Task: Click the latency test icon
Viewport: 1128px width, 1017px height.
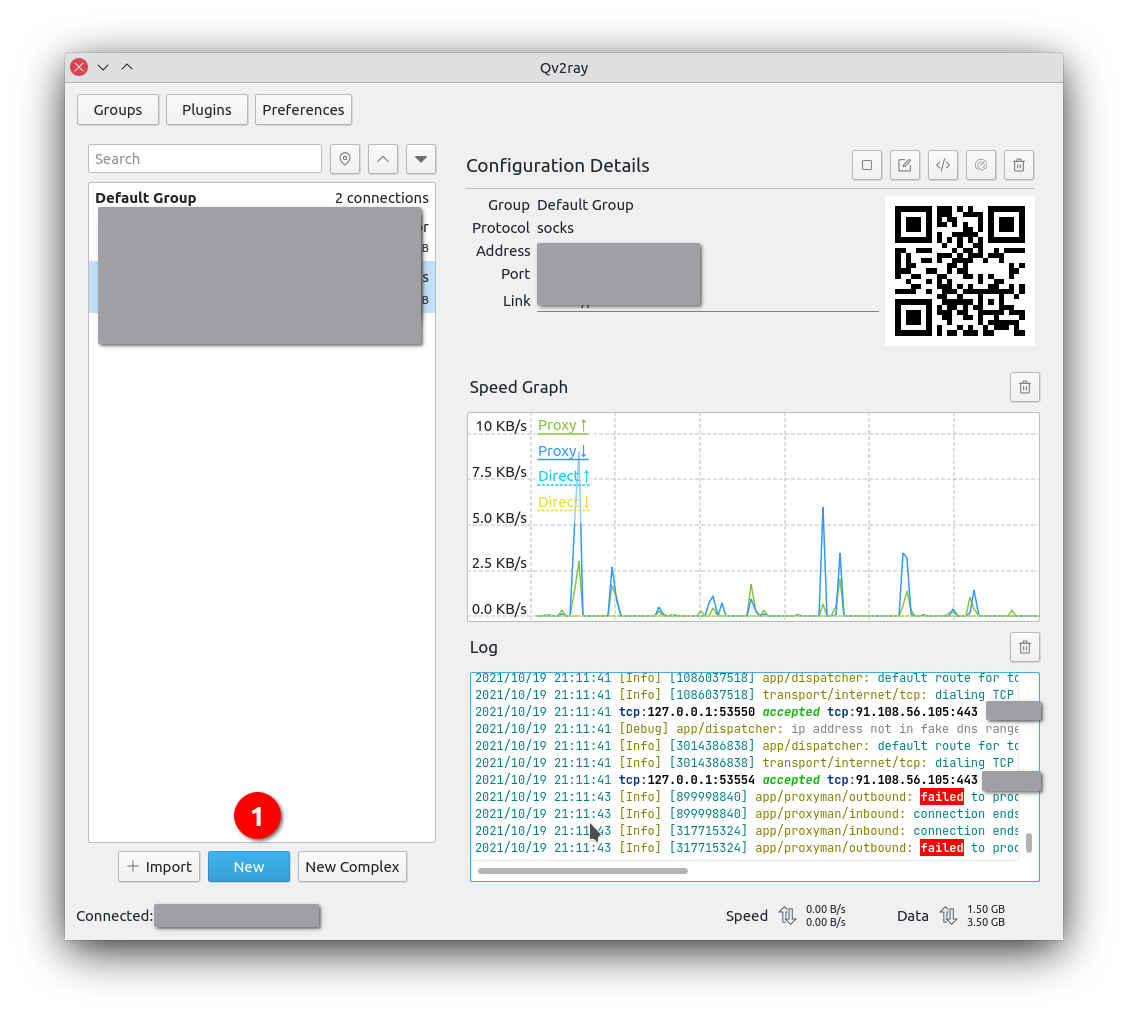Action: point(981,165)
